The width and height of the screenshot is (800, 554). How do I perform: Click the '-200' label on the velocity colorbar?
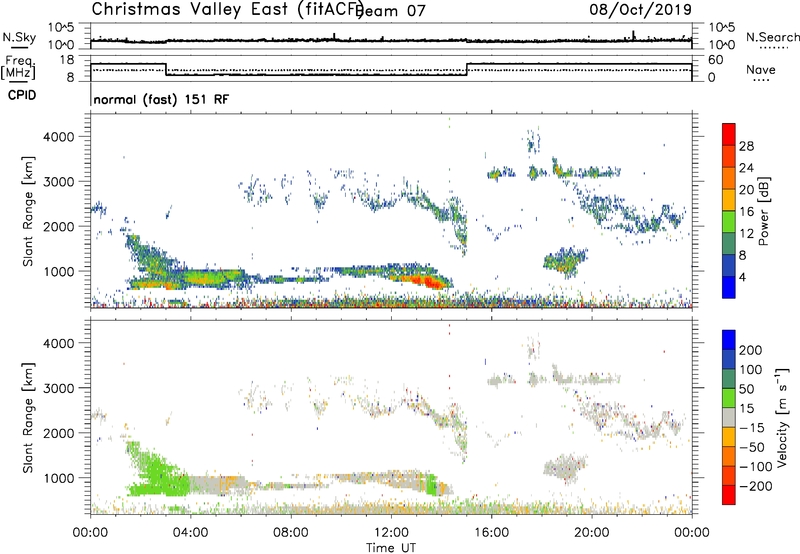756,486
